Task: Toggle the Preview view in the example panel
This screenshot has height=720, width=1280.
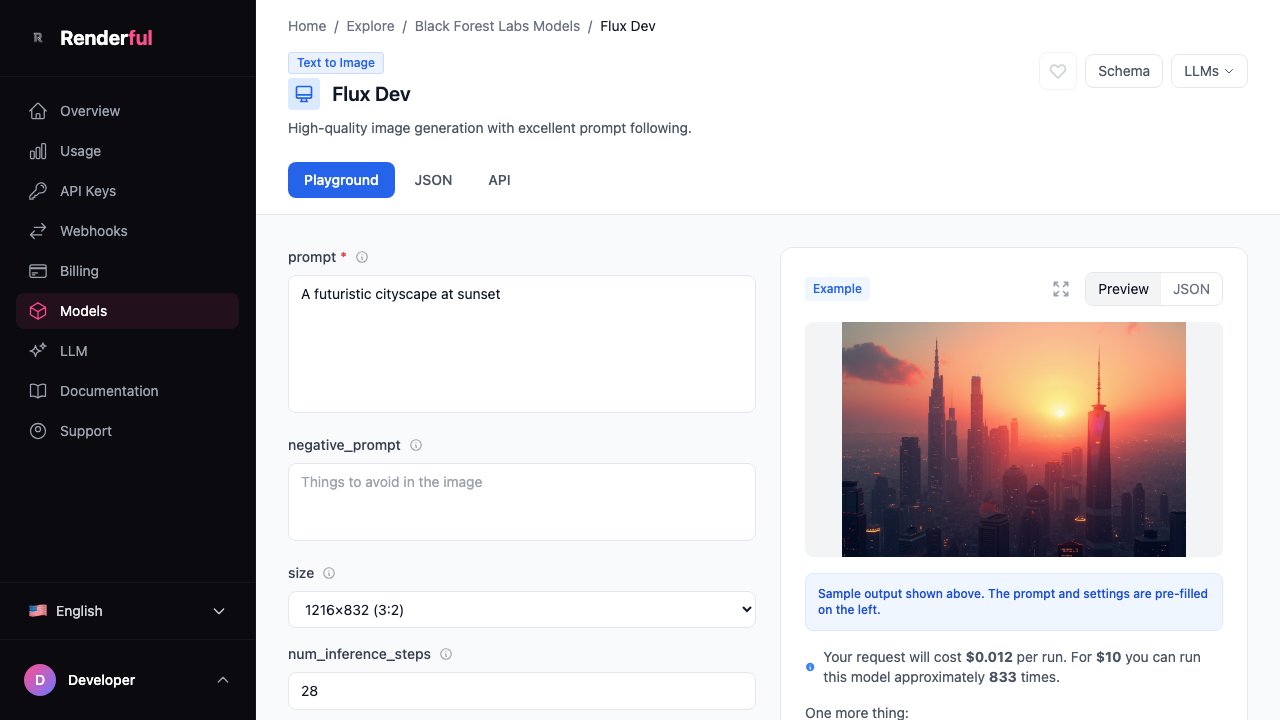Action: click(1123, 289)
